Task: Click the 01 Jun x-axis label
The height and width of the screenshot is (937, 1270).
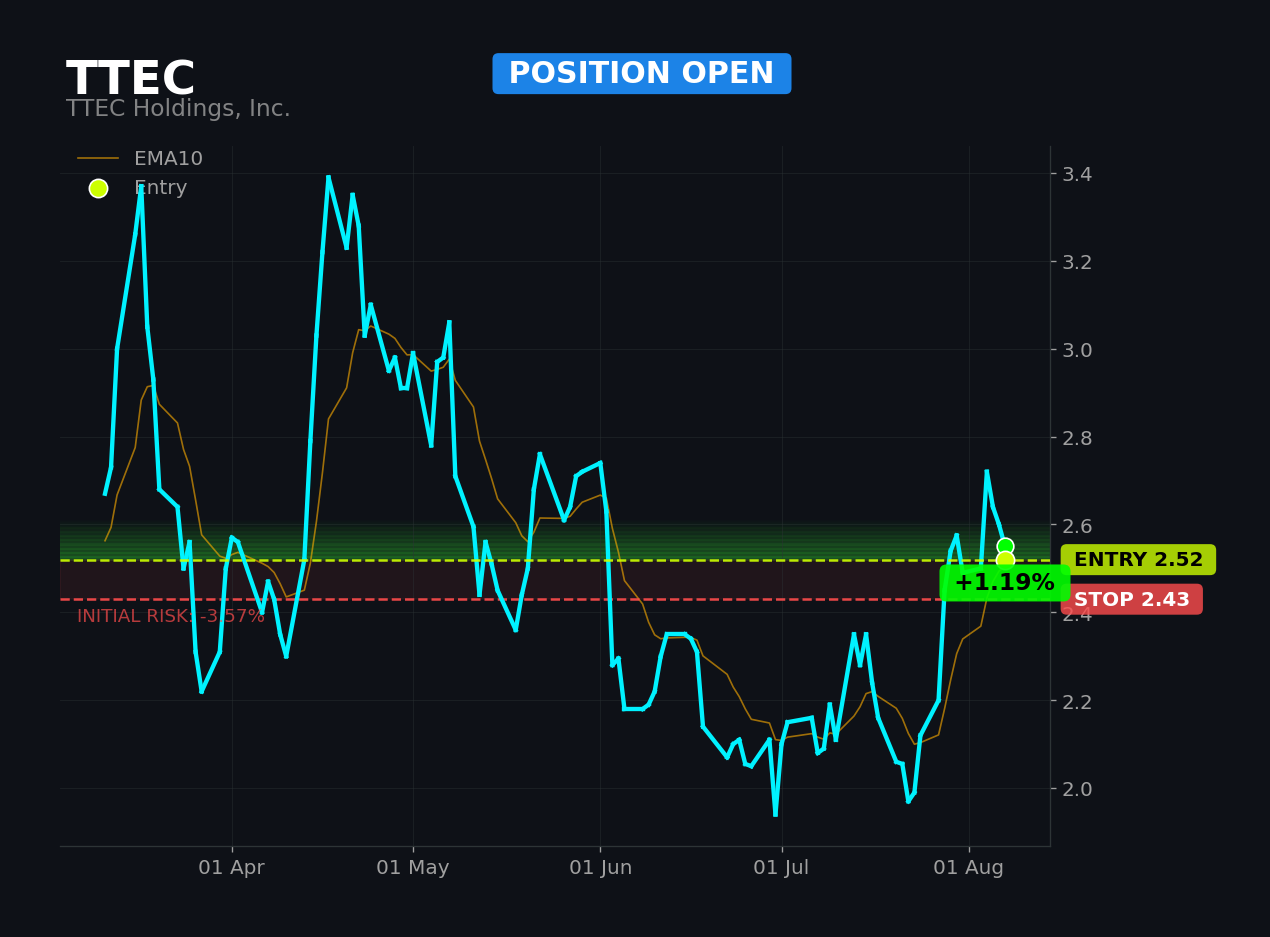Action: (x=600, y=868)
